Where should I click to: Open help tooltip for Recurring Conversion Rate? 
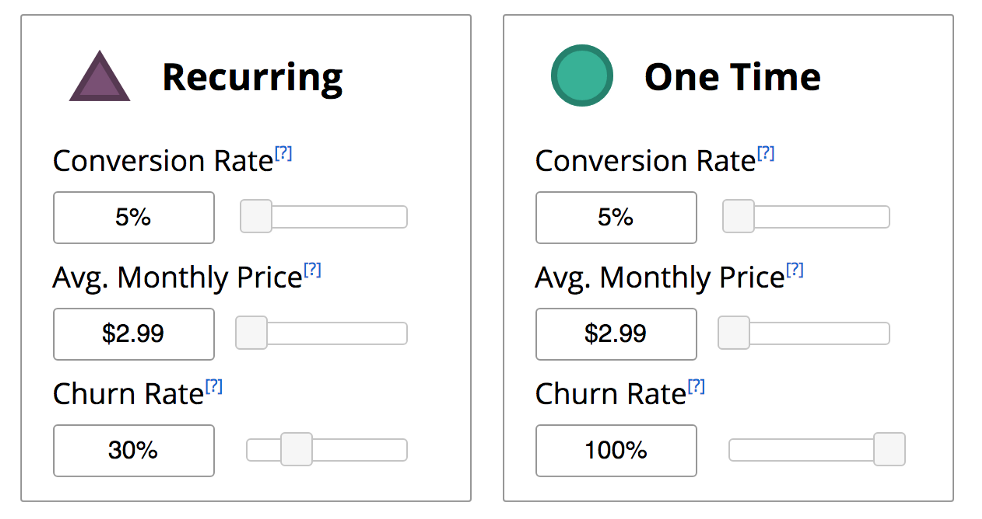[x=284, y=153]
